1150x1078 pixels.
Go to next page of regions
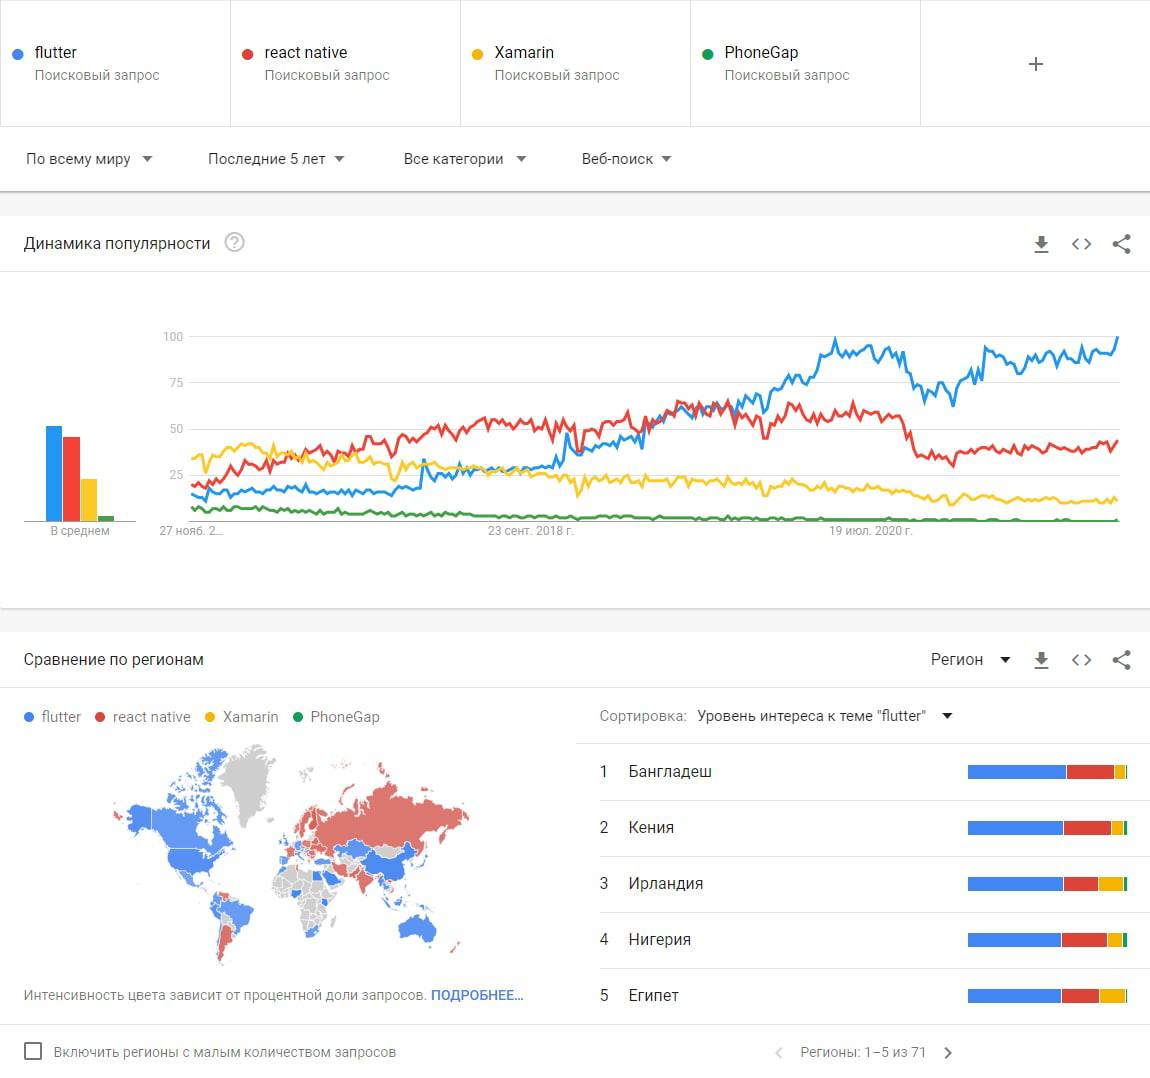pos(948,1052)
